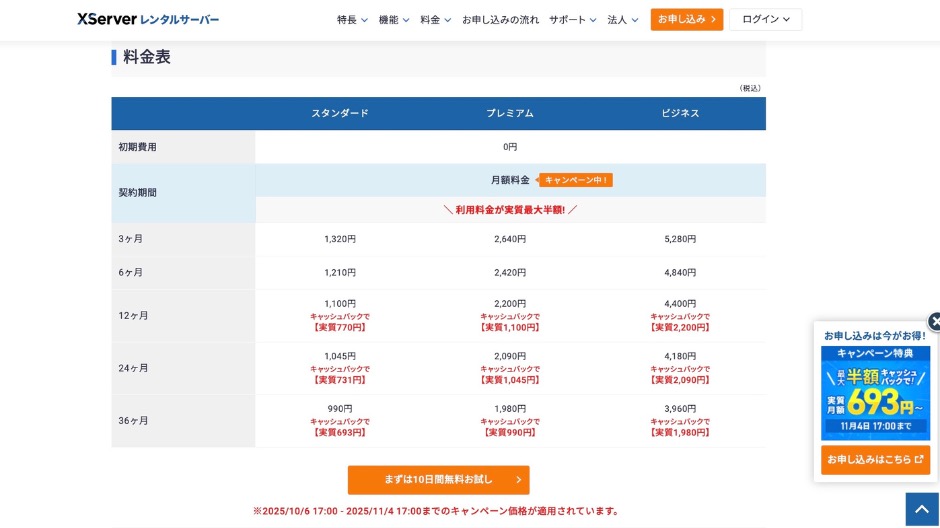
Task: Click まずは10日間無料お試し button
Action: tap(438, 479)
